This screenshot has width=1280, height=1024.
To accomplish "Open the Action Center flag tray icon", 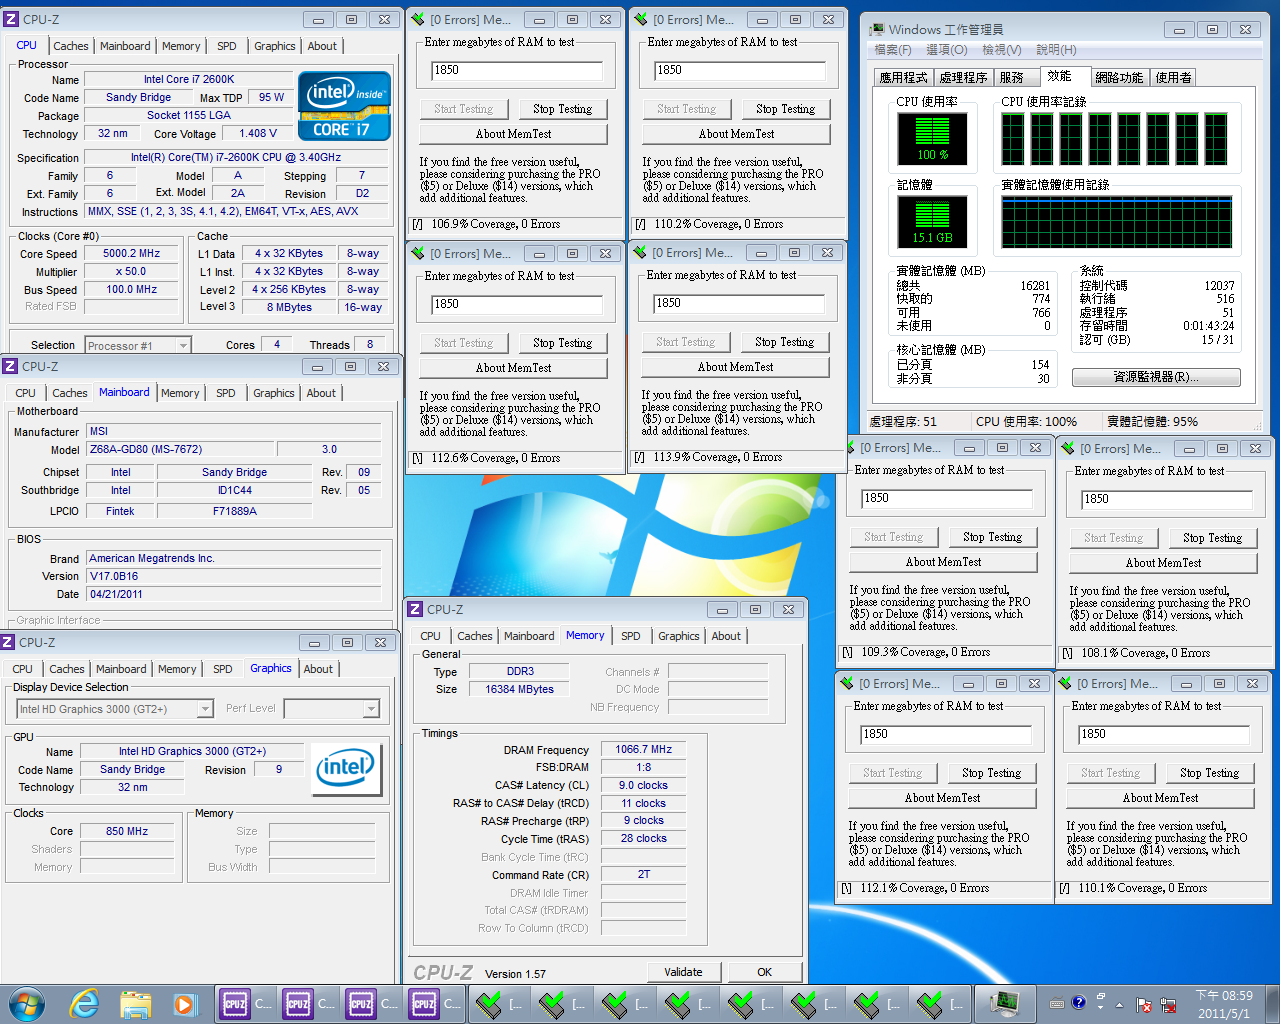I will click(x=1142, y=1004).
